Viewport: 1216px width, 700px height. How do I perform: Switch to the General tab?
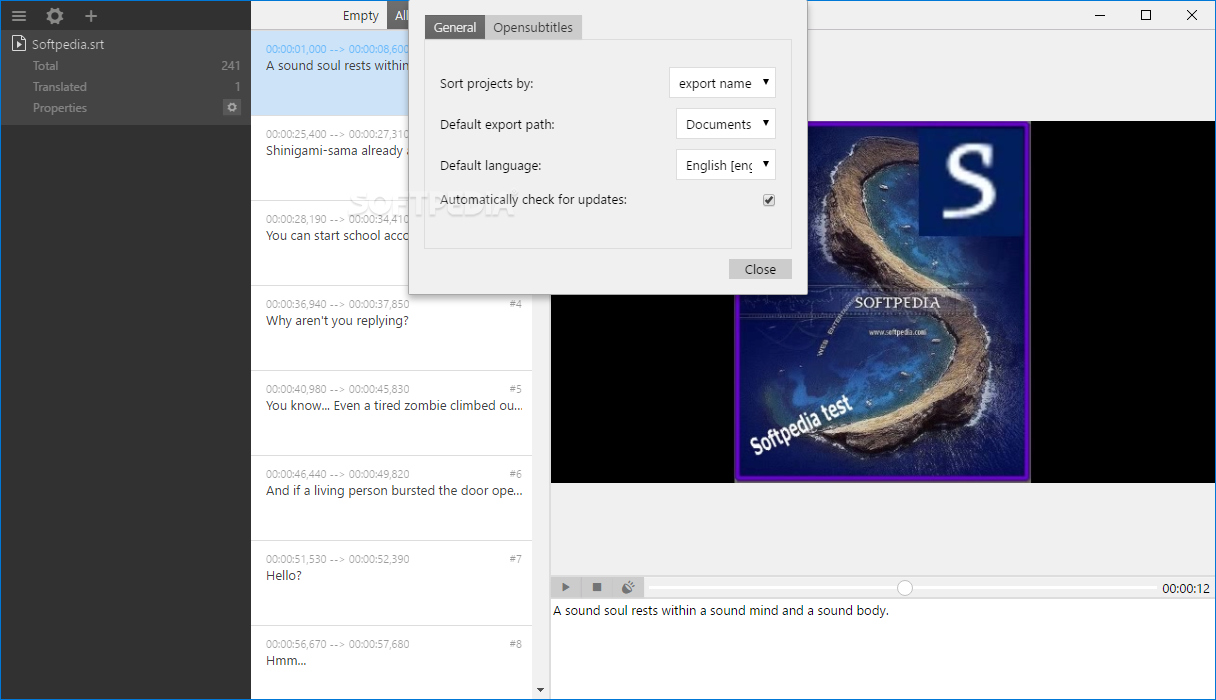(x=455, y=27)
